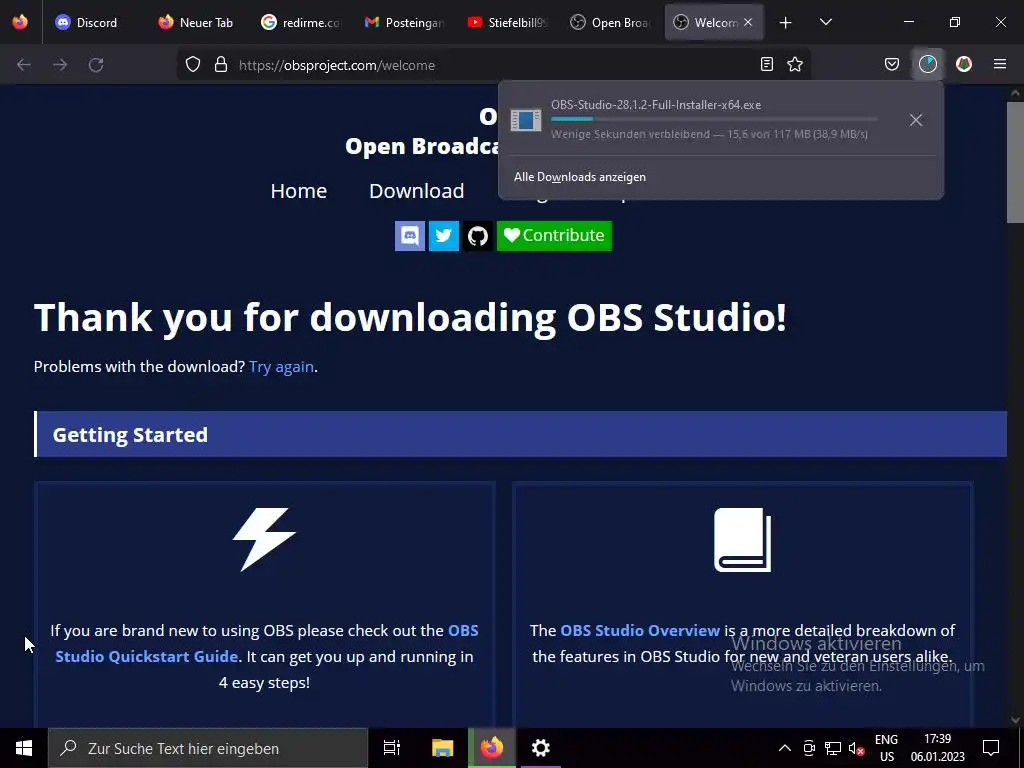Screen dimensions: 1024x768
Task: Show hidden system tray icons
Action: point(785,748)
